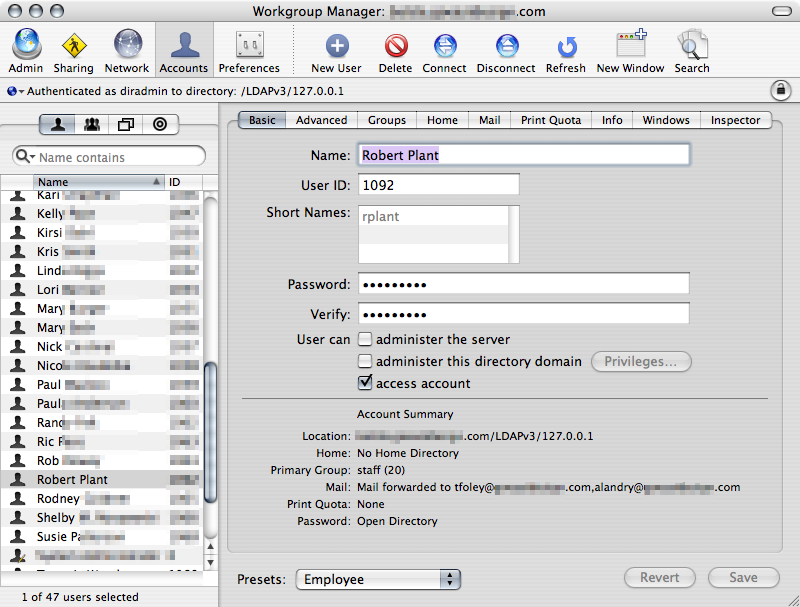Screen dimensions: 800x607
Task: Select Rodney in the user list
Action: 58,499
